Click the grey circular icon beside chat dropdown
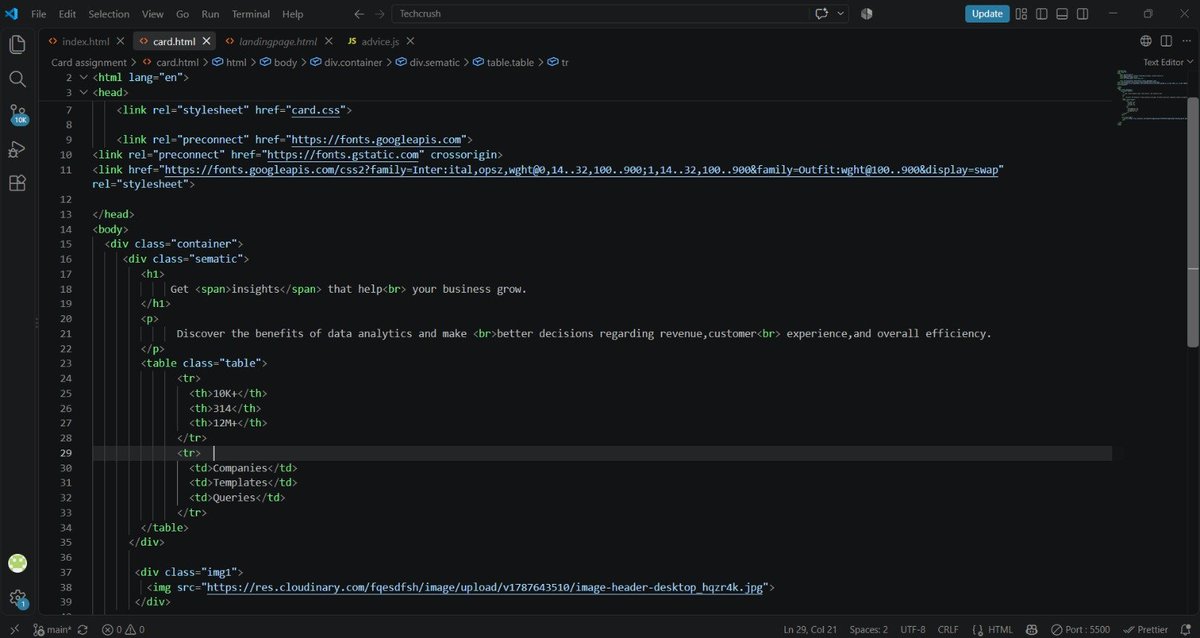1200x638 pixels. click(867, 14)
